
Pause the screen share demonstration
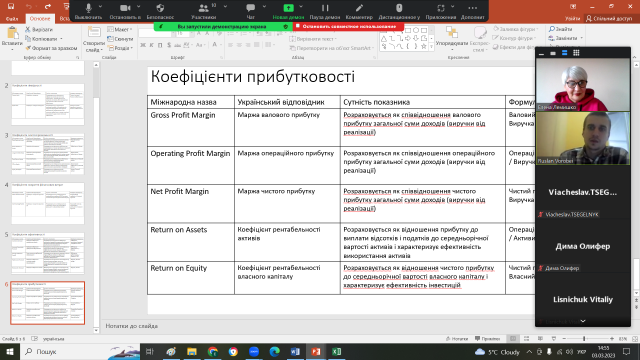click(x=325, y=11)
